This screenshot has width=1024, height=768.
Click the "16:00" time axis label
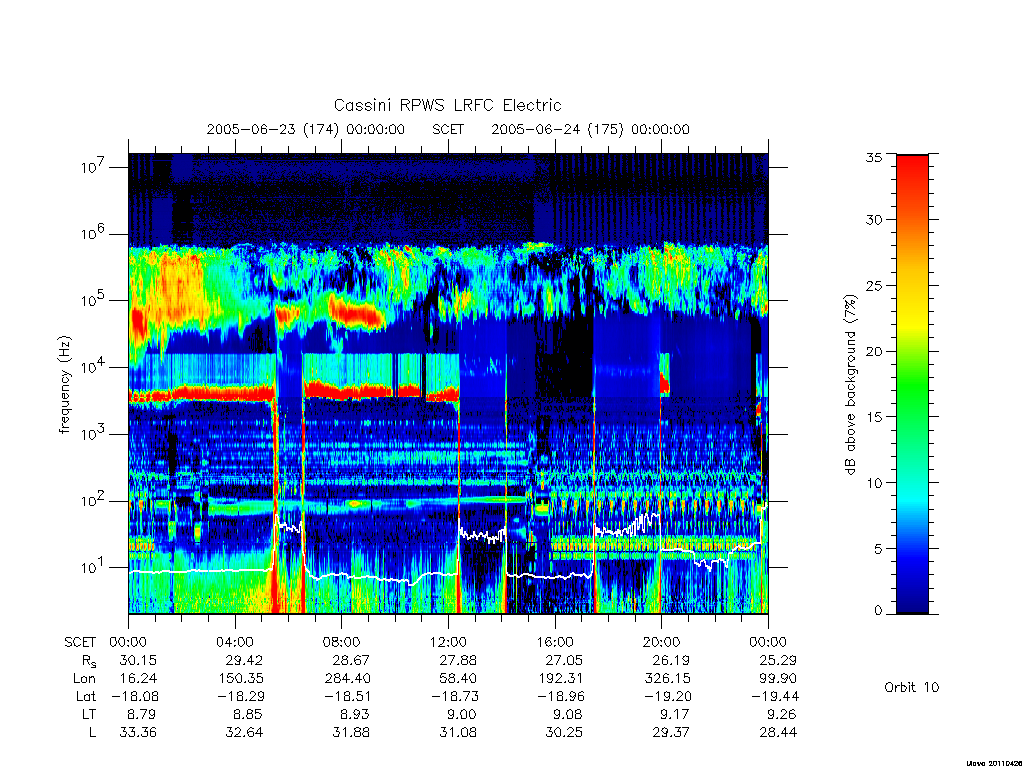[x=555, y=642]
